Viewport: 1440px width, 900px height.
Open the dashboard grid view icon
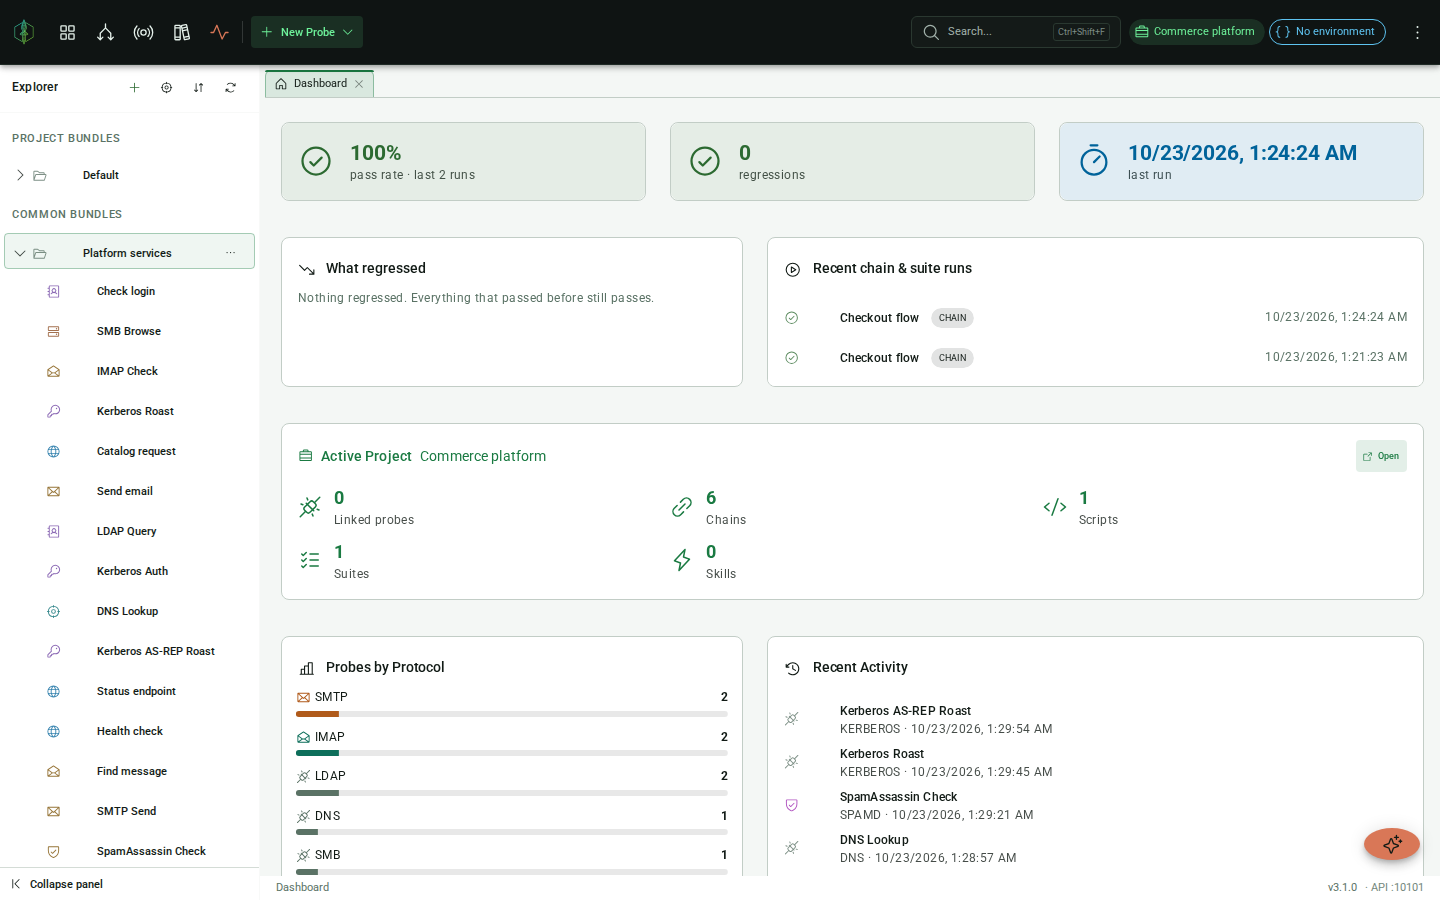click(67, 32)
